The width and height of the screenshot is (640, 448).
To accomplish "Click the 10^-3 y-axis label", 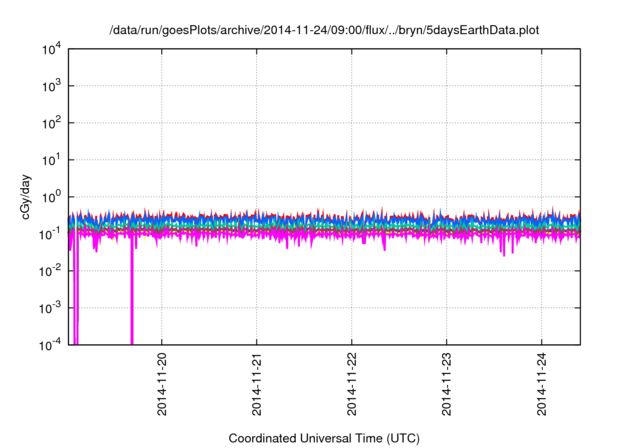I will click(50, 308).
